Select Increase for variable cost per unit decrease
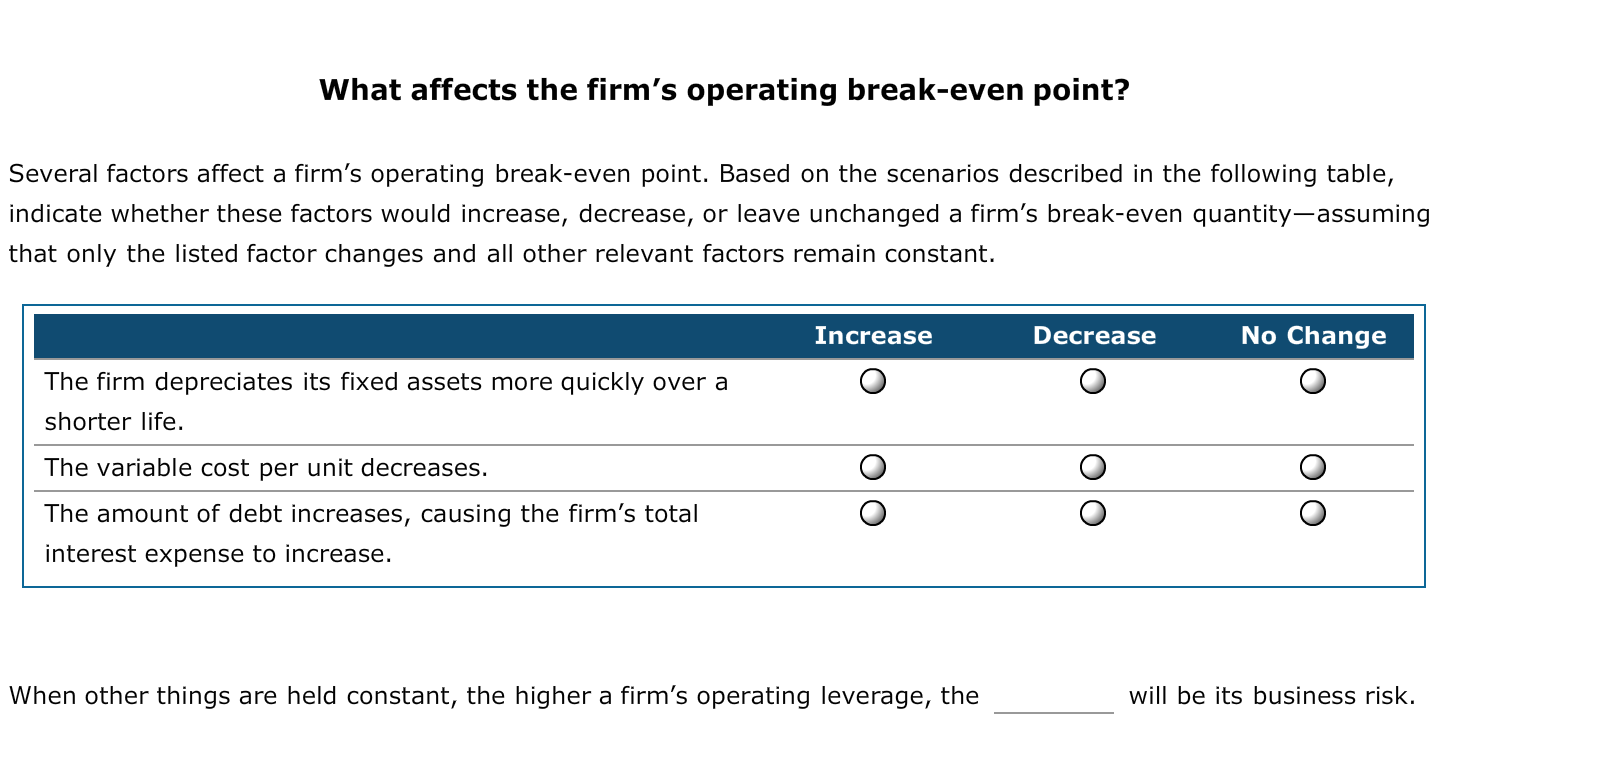Viewport: 1622px width, 780px height. coord(873,465)
